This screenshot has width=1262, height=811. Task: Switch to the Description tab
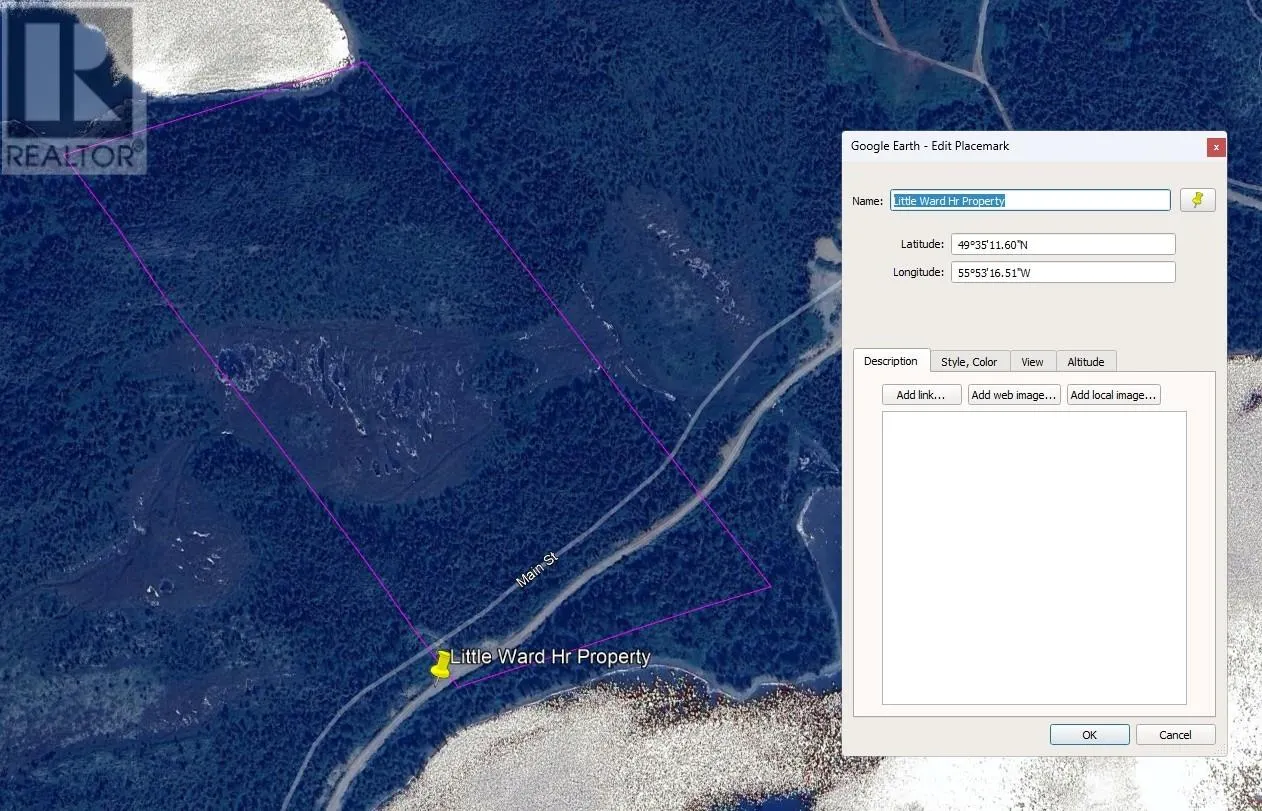click(x=890, y=361)
